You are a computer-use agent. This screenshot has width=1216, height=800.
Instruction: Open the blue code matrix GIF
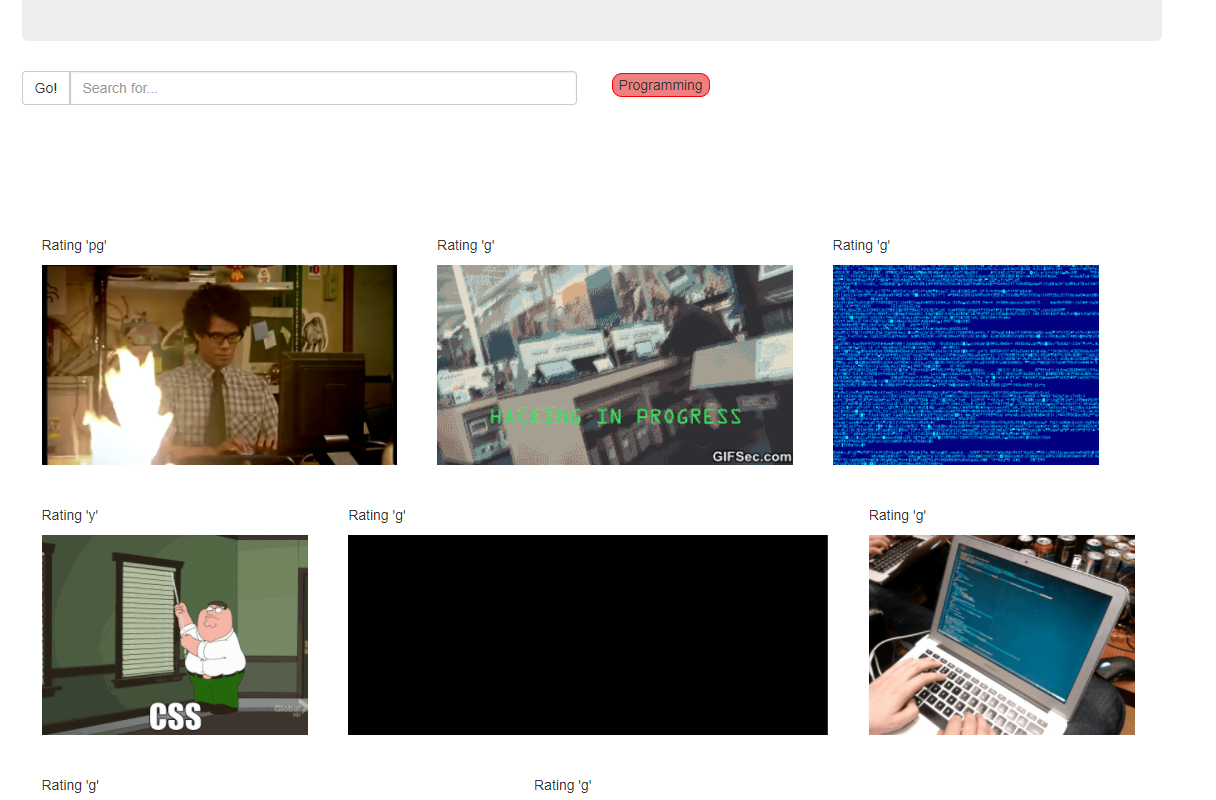tap(965, 364)
